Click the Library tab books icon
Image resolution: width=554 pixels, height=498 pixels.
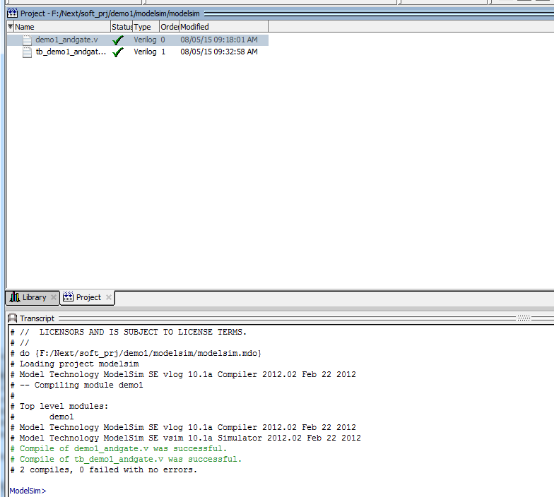pos(15,297)
